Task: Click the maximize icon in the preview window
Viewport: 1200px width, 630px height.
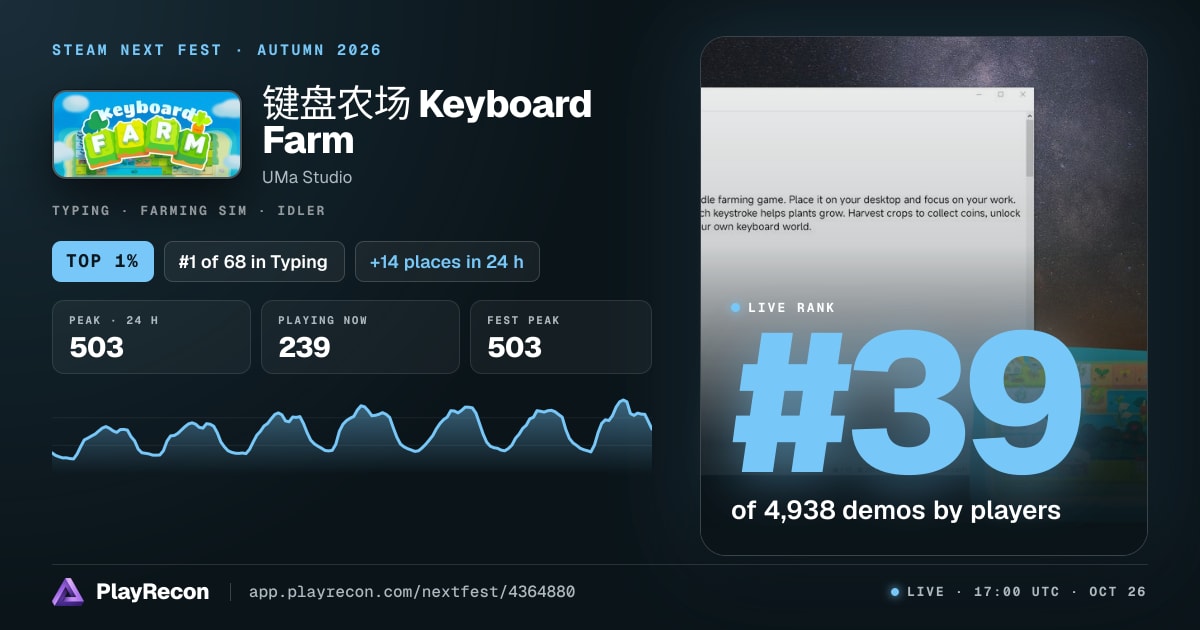Action: (1000, 94)
